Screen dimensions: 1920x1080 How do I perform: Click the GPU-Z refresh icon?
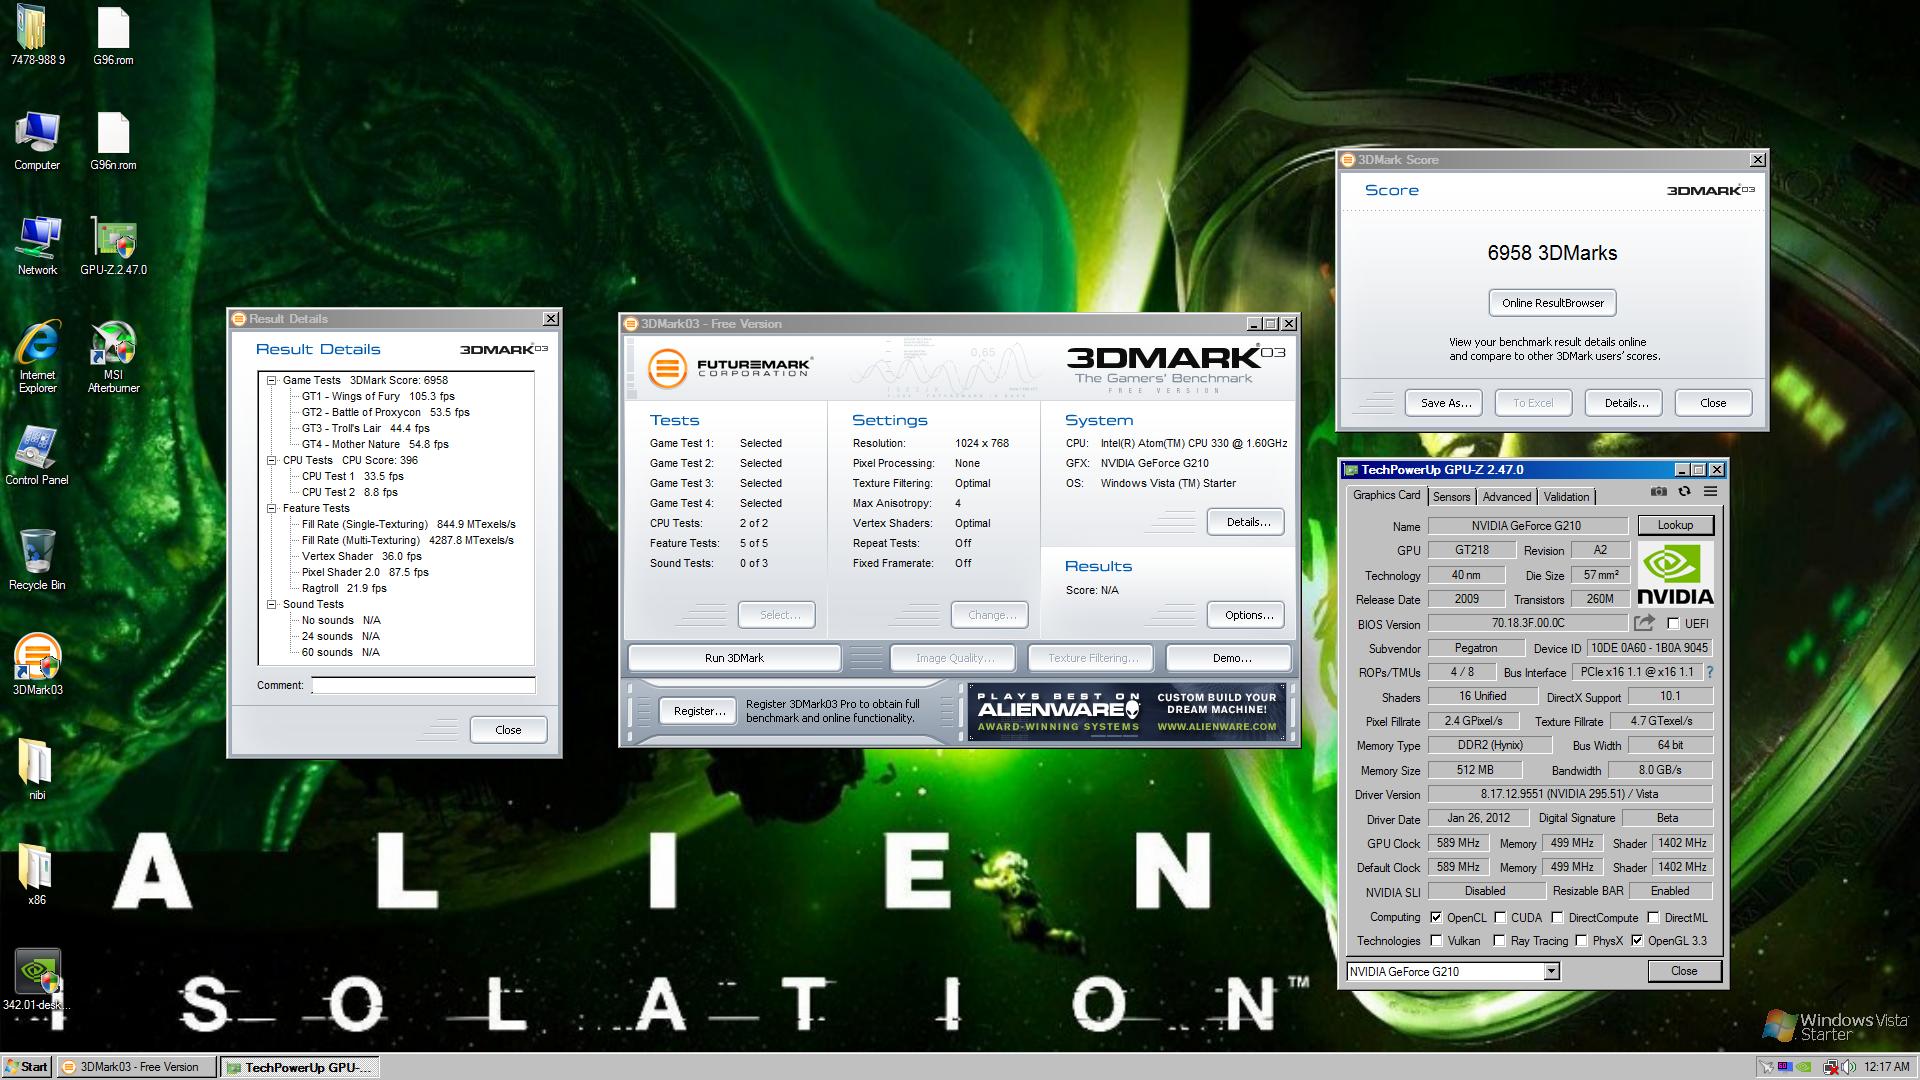tap(1685, 492)
